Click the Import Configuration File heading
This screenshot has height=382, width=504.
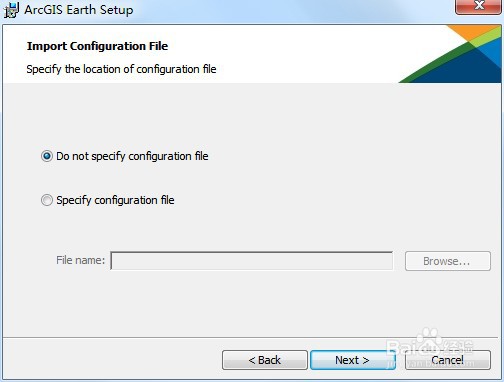97,46
